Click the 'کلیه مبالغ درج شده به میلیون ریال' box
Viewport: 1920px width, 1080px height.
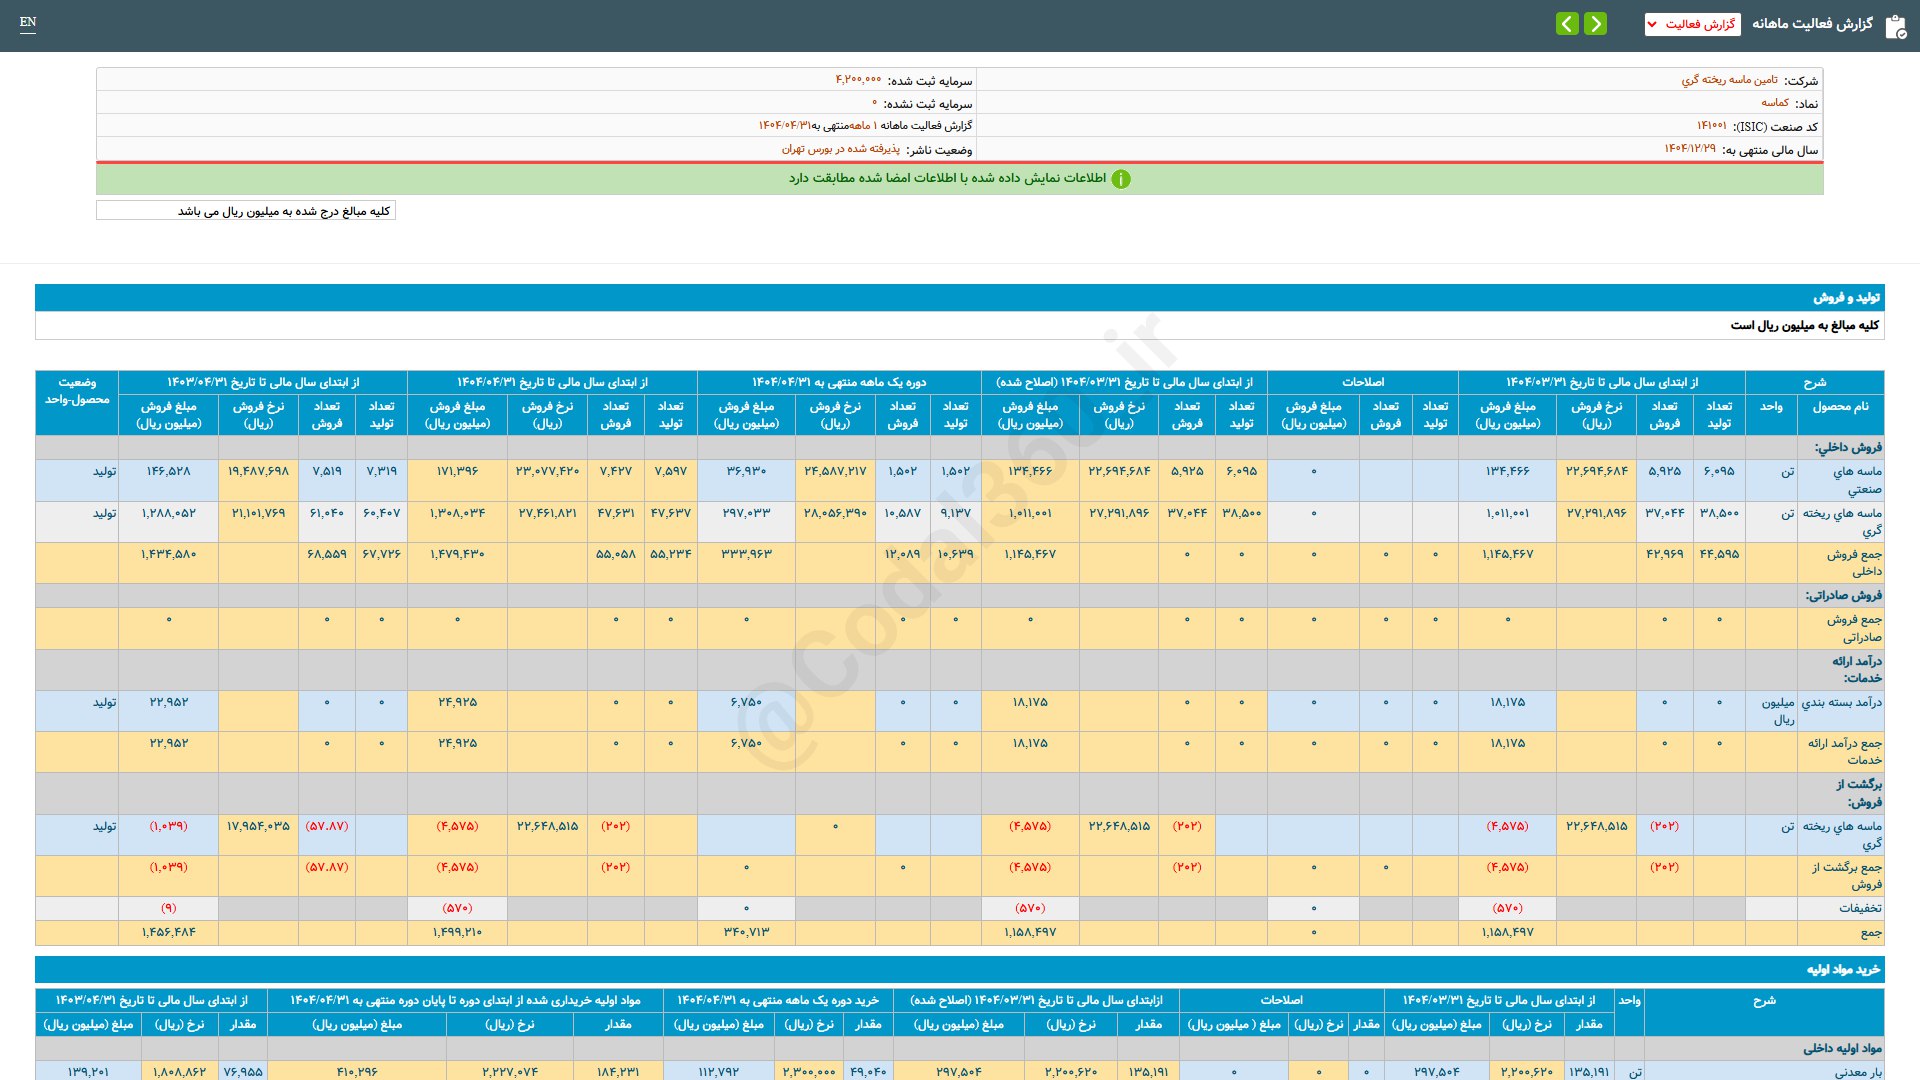coord(246,211)
